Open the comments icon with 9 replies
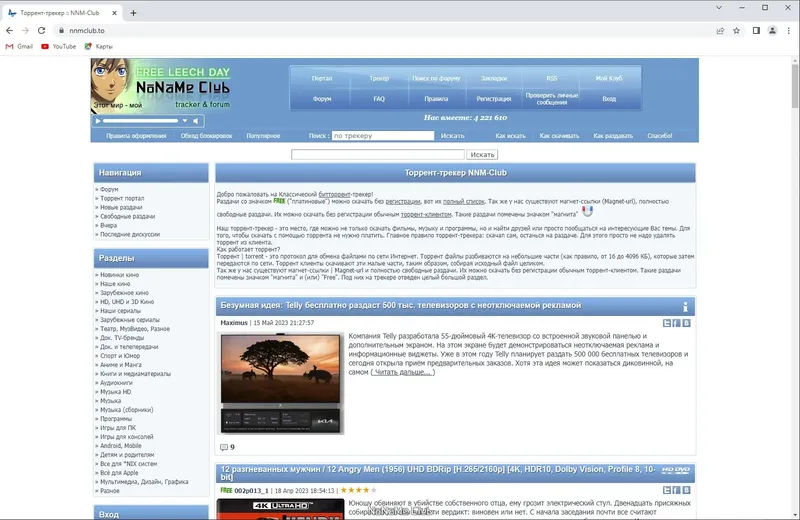 (223, 447)
